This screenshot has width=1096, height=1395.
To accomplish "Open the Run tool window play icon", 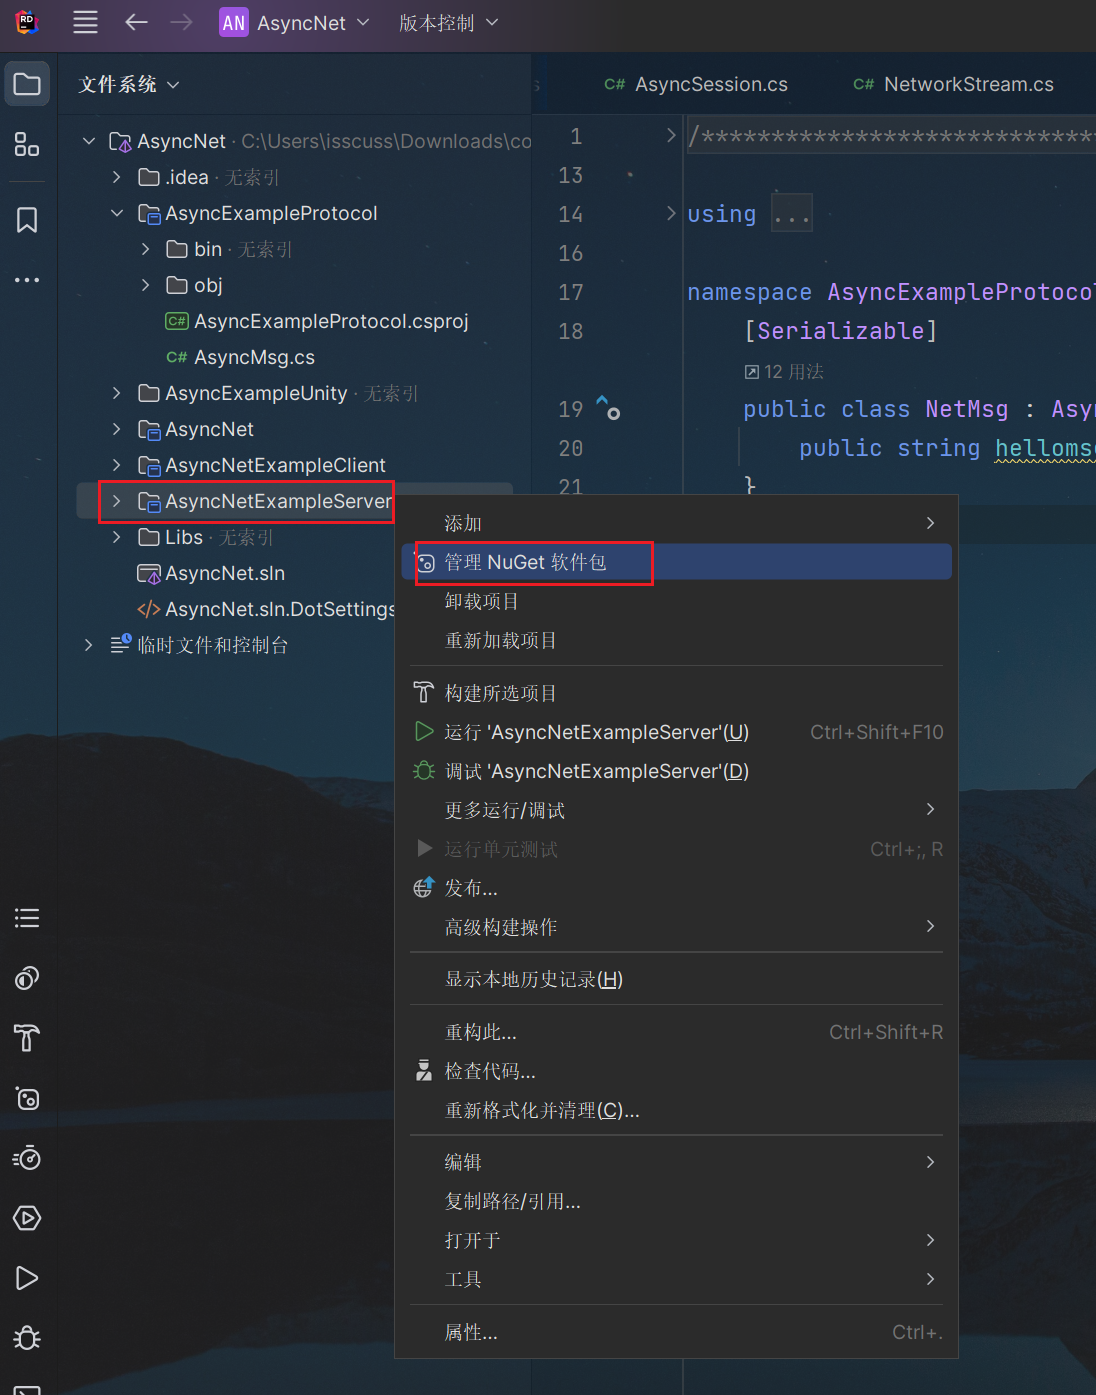I will pyautogui.click(x=27, y=1278).
